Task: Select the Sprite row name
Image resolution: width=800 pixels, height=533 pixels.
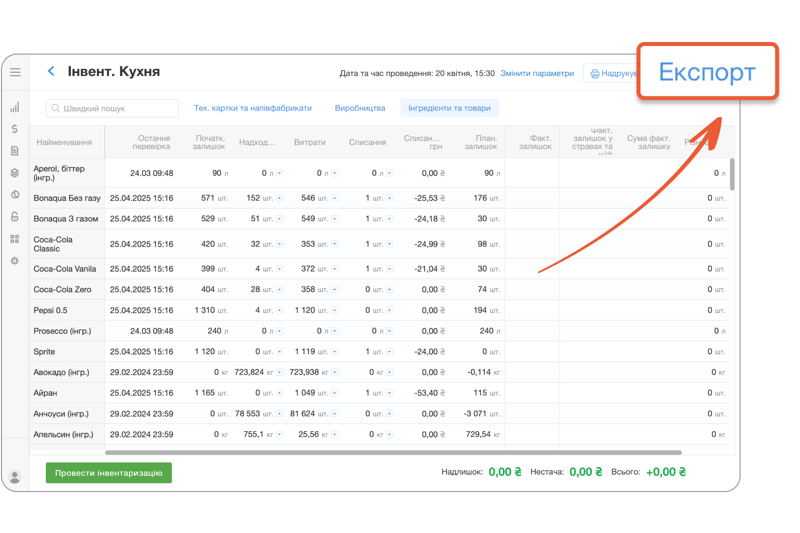Action: (44, 352)
